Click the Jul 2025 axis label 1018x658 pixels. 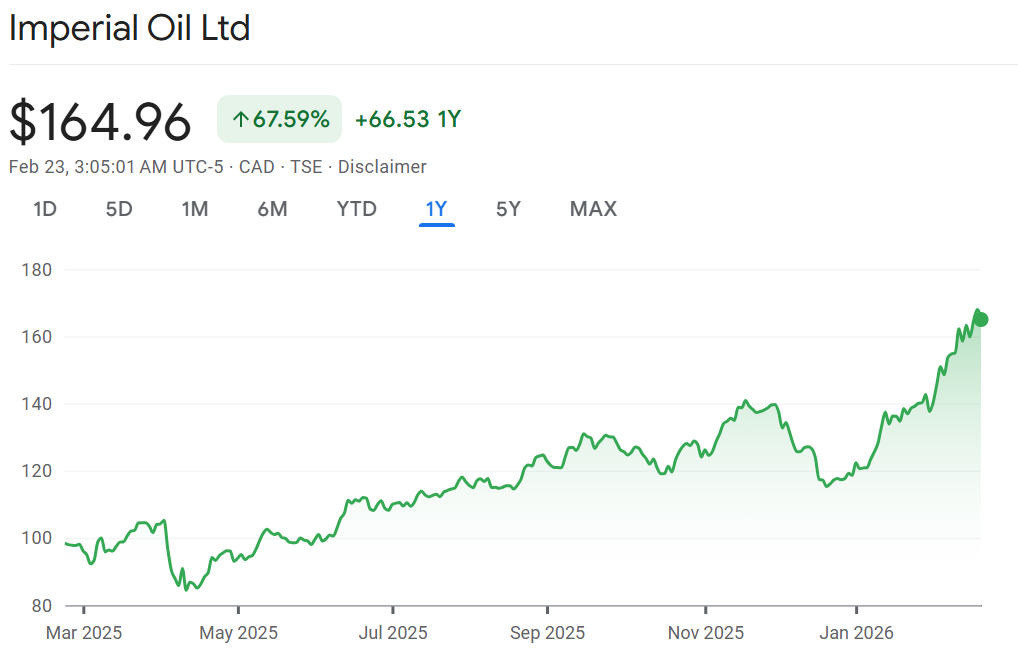coord(392,633)
